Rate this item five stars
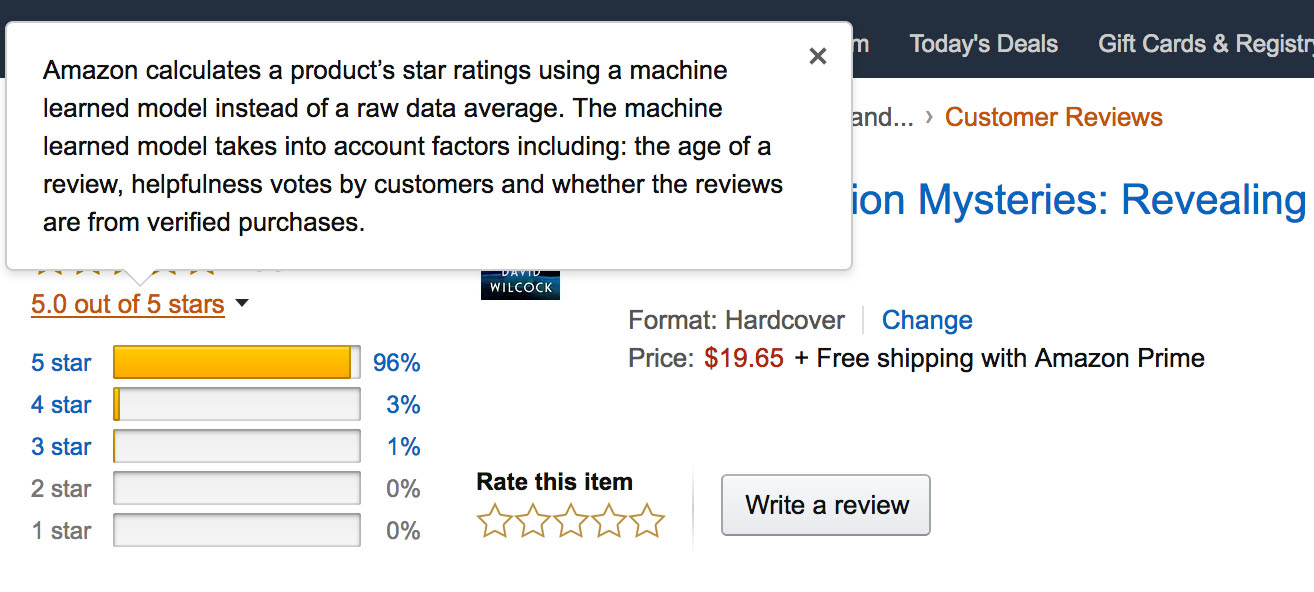The height and width of the screenshot is (592, 1314). click(x=647, y=521)
